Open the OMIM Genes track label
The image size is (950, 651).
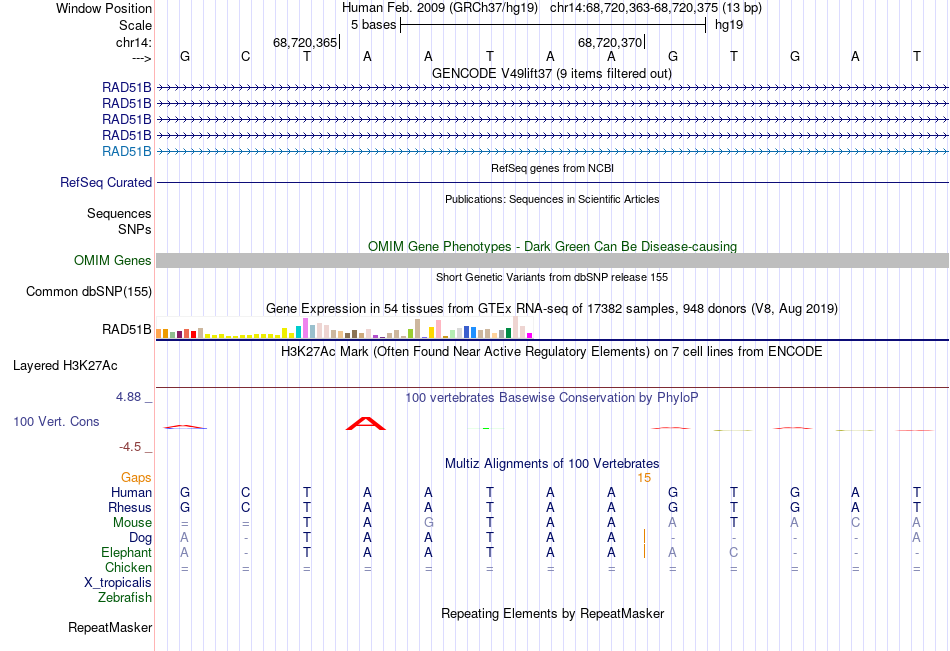point(113,261)
